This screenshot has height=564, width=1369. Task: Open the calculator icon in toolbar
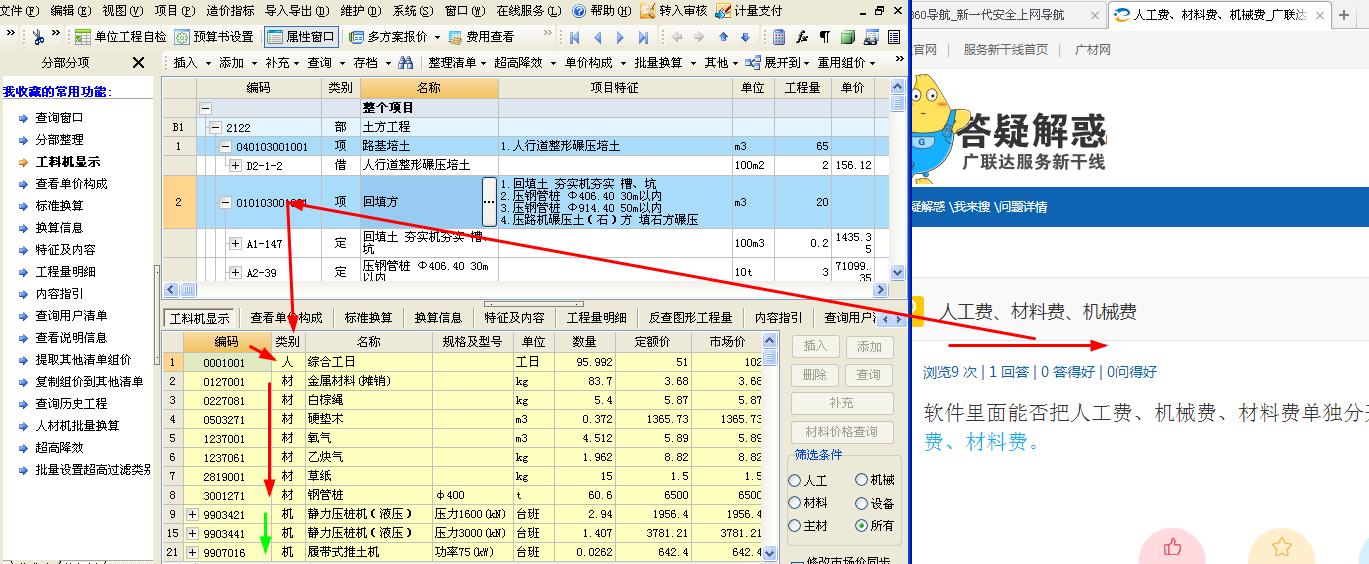click(780, 37)
